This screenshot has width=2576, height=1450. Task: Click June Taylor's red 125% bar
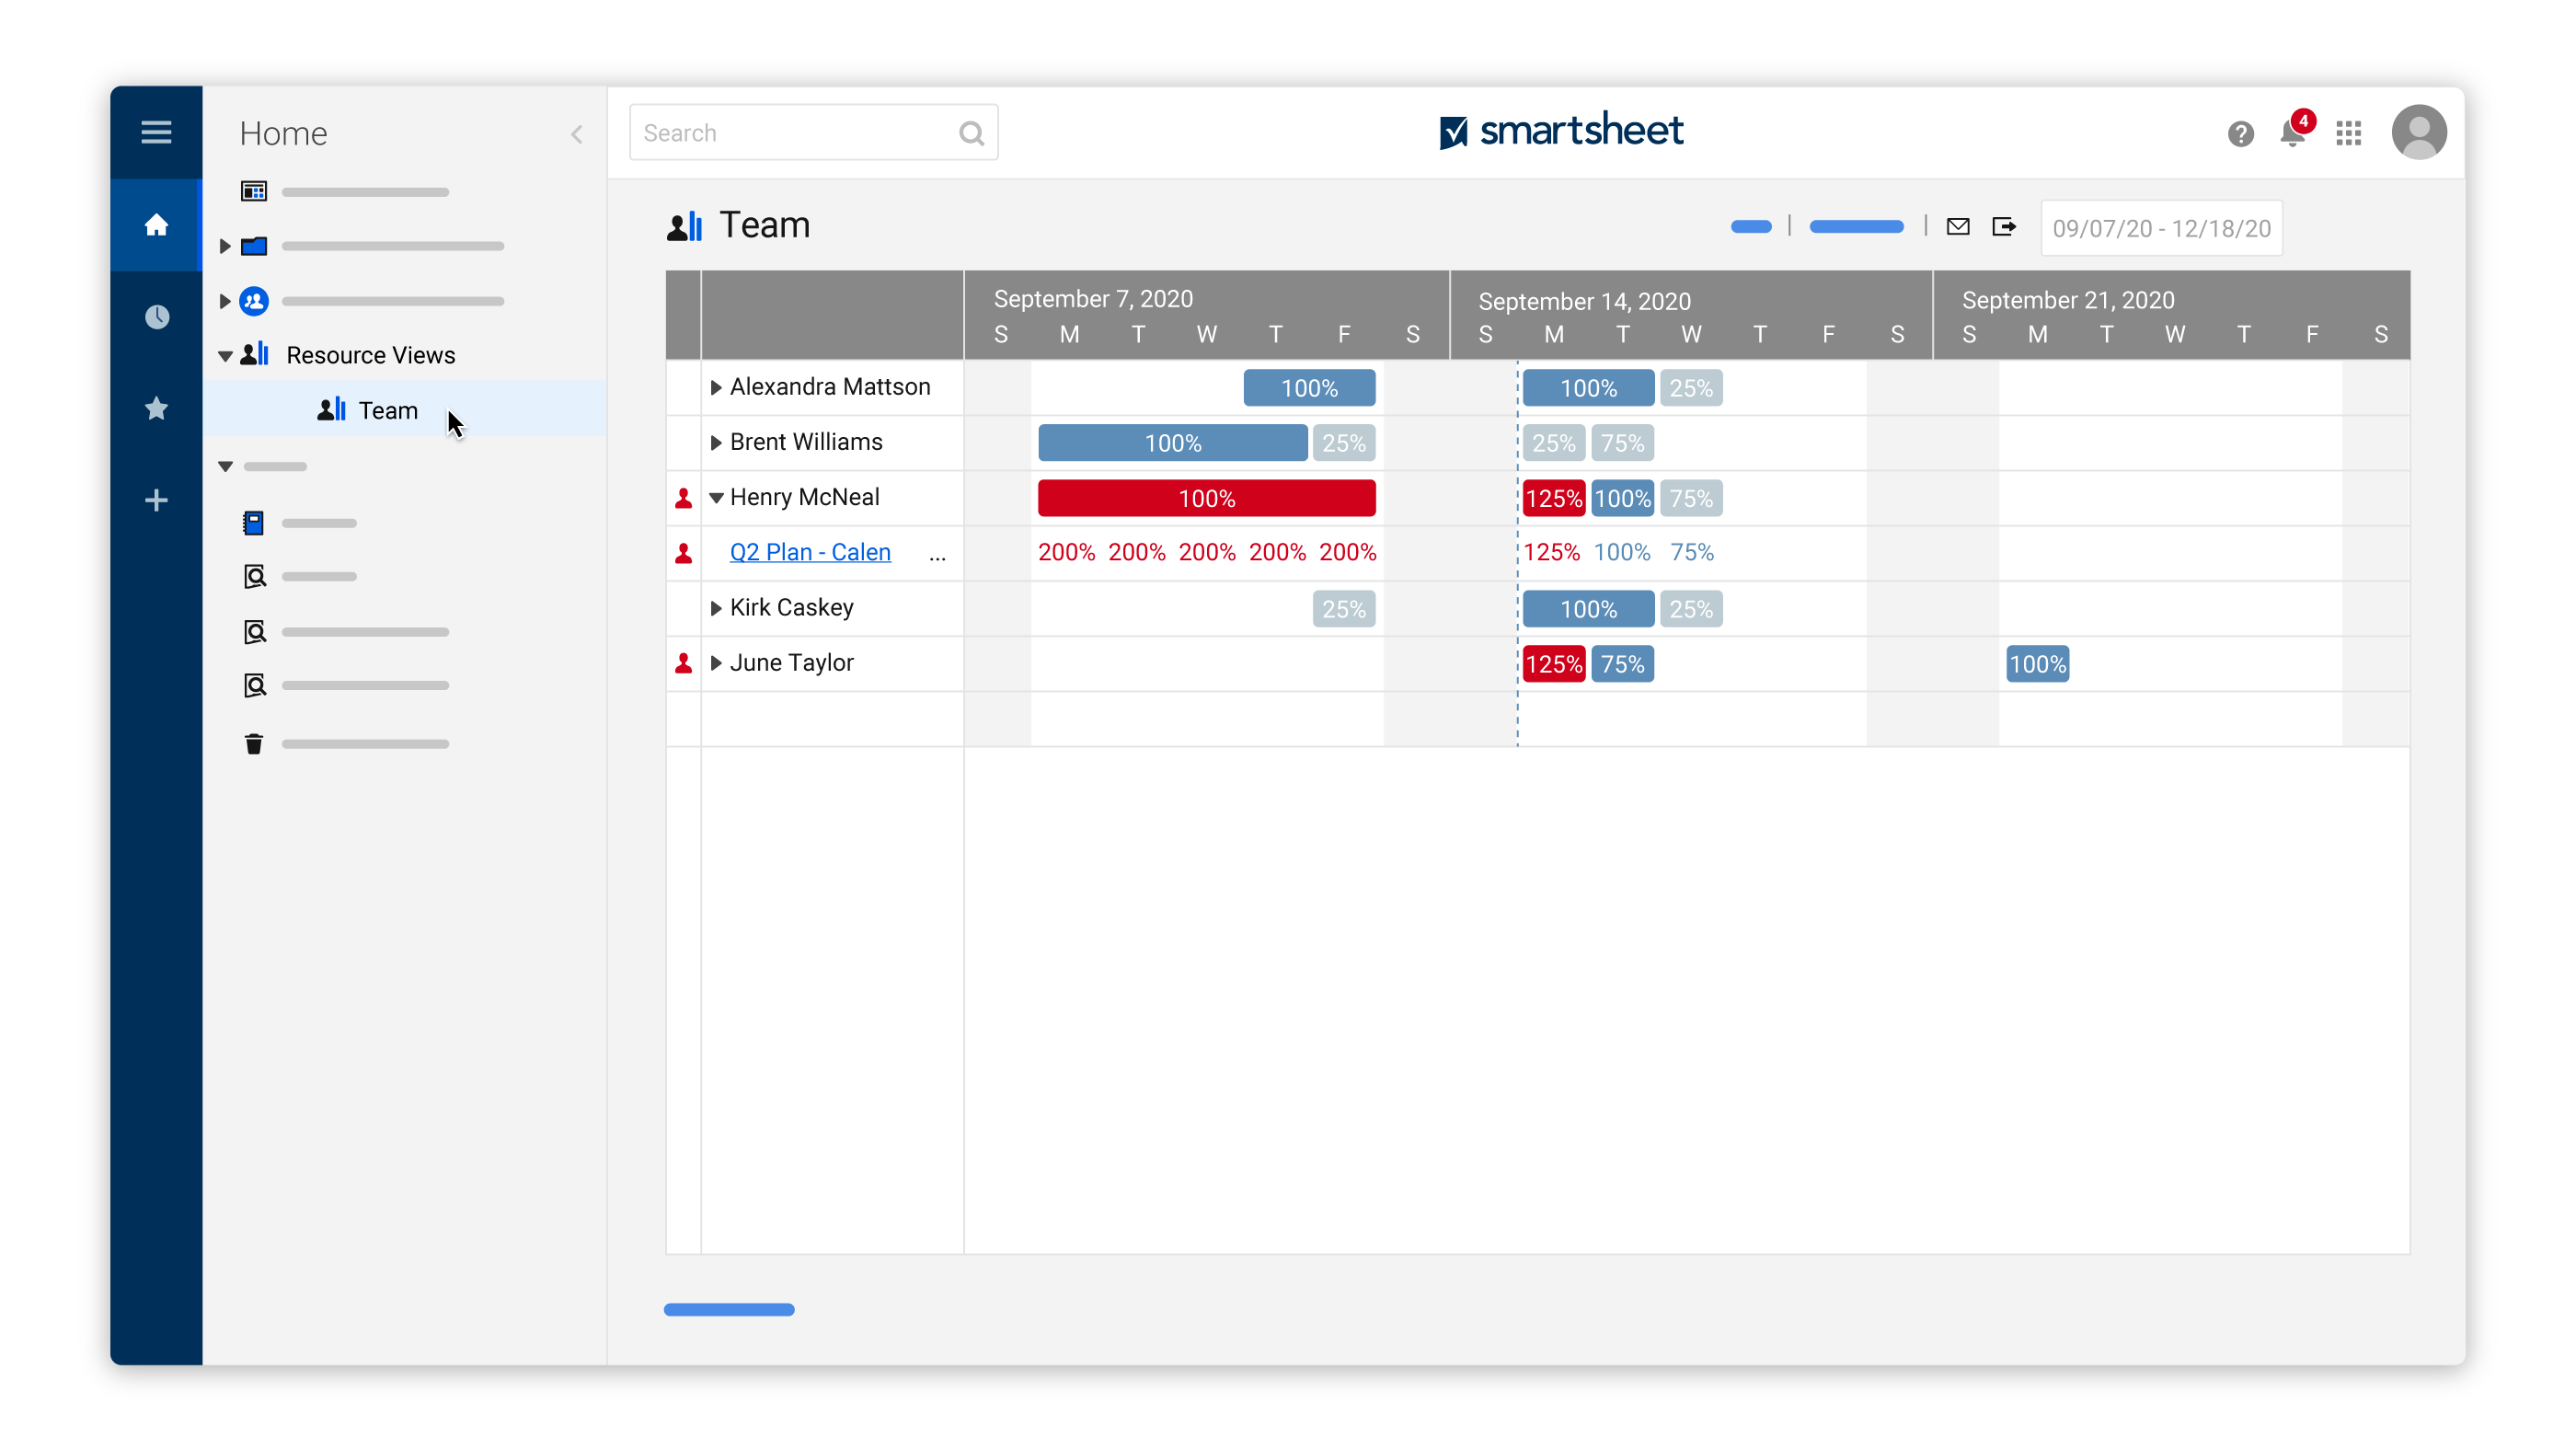click(x=1553, y=664)
